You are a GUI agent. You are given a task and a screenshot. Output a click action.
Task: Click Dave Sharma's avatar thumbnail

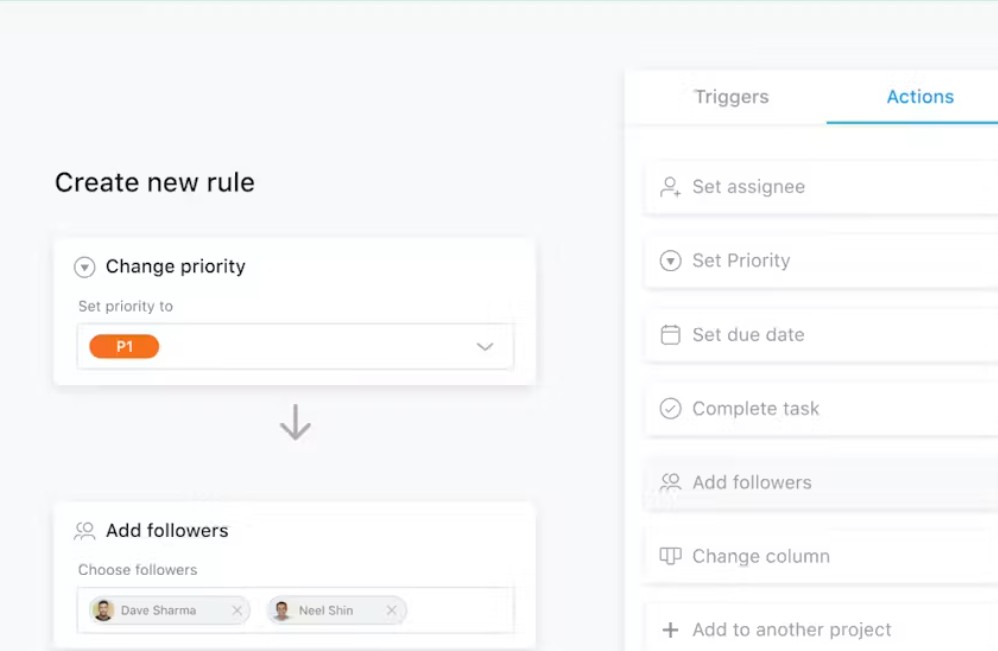[x=103, y=611]
